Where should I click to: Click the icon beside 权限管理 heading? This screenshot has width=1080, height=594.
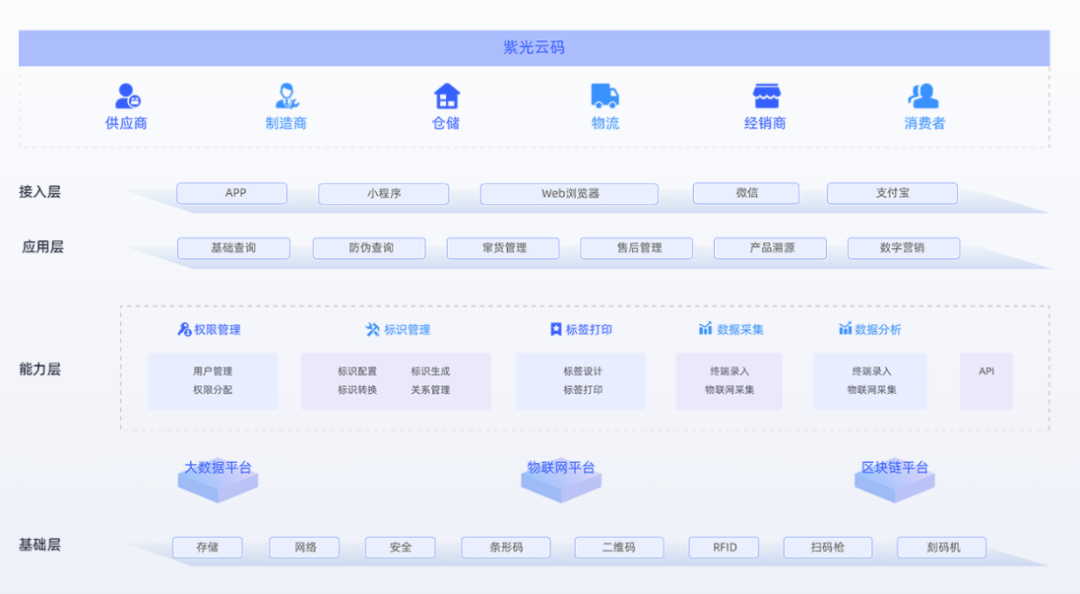point(185,329)
